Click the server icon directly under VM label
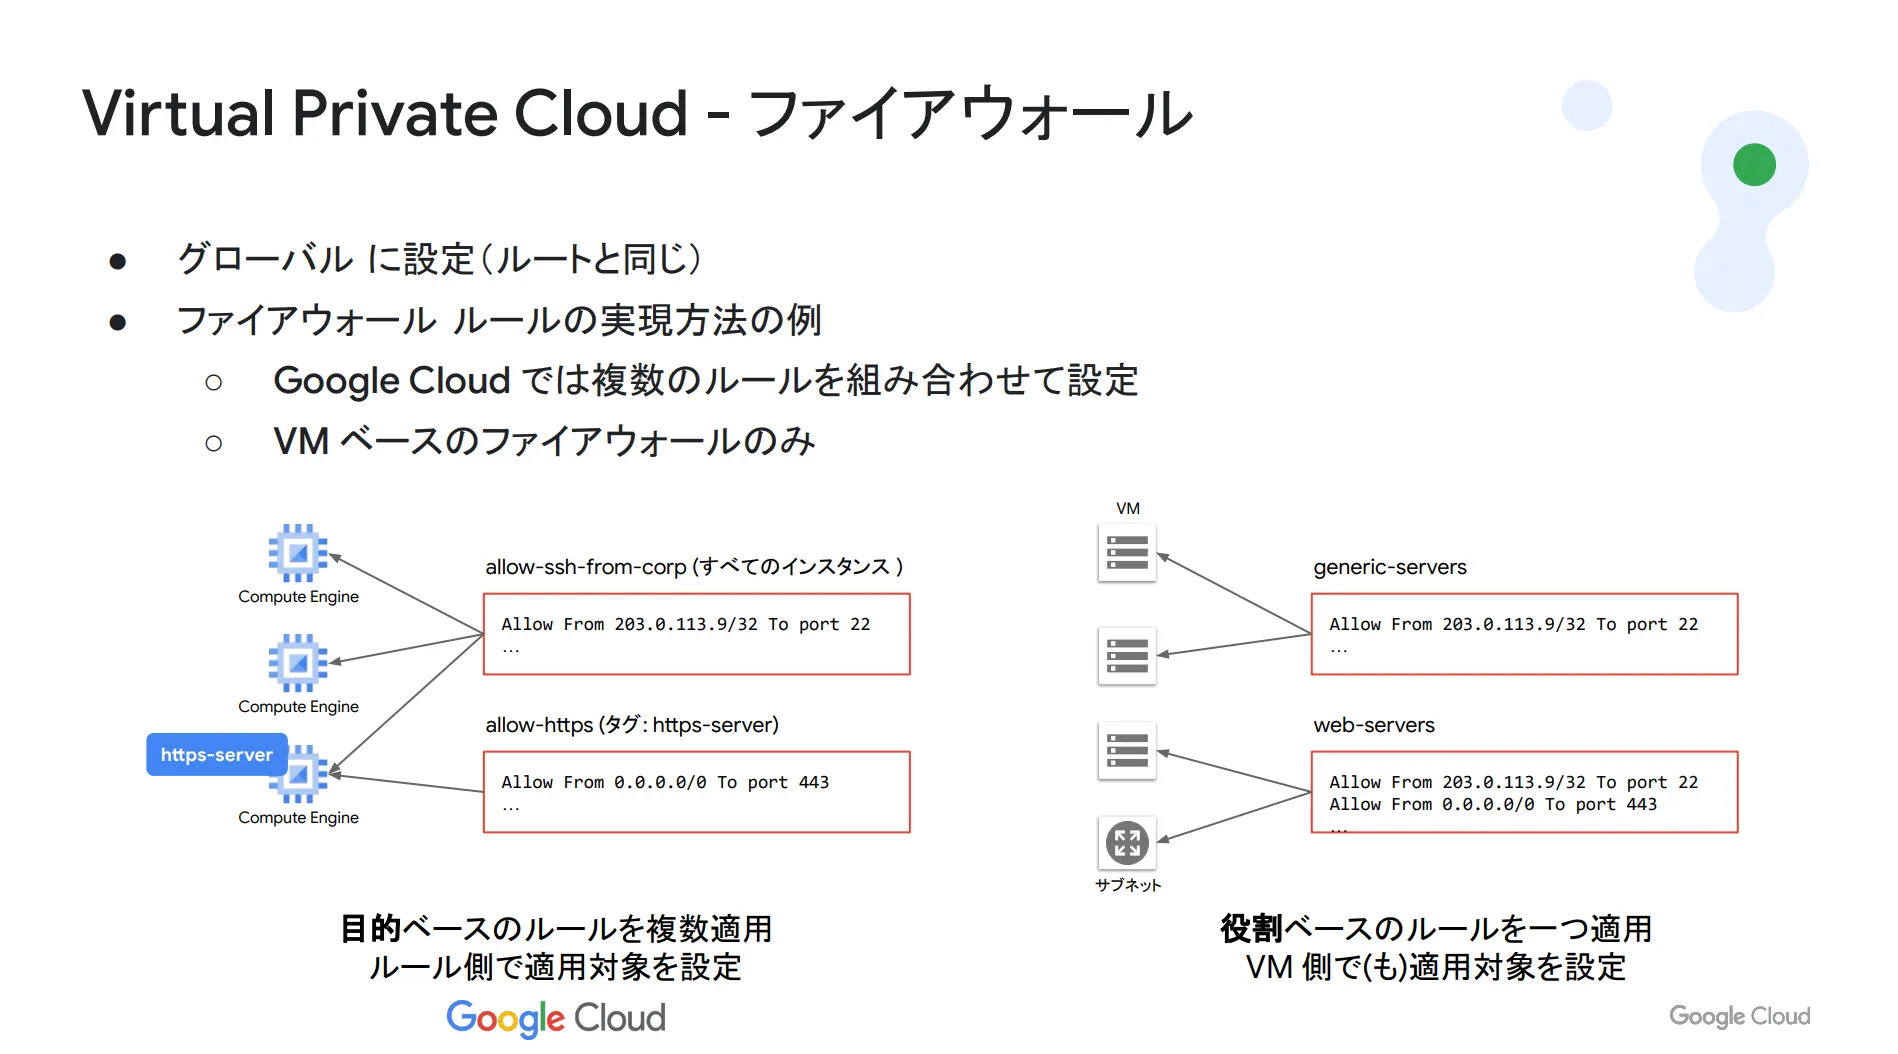This screenshot has width=1898, height=1054. (x=1127, y=552)
